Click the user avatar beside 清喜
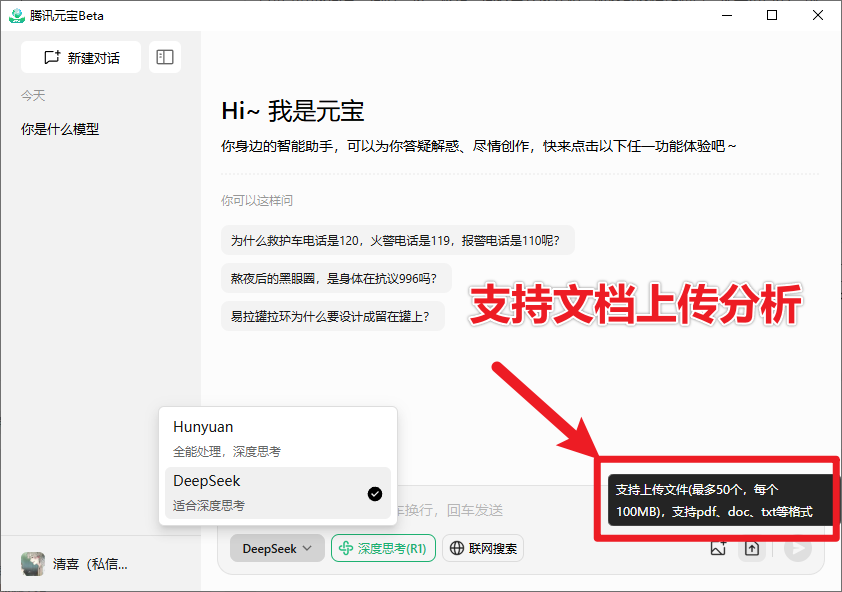The image size is (842, 592). point(33,563)
